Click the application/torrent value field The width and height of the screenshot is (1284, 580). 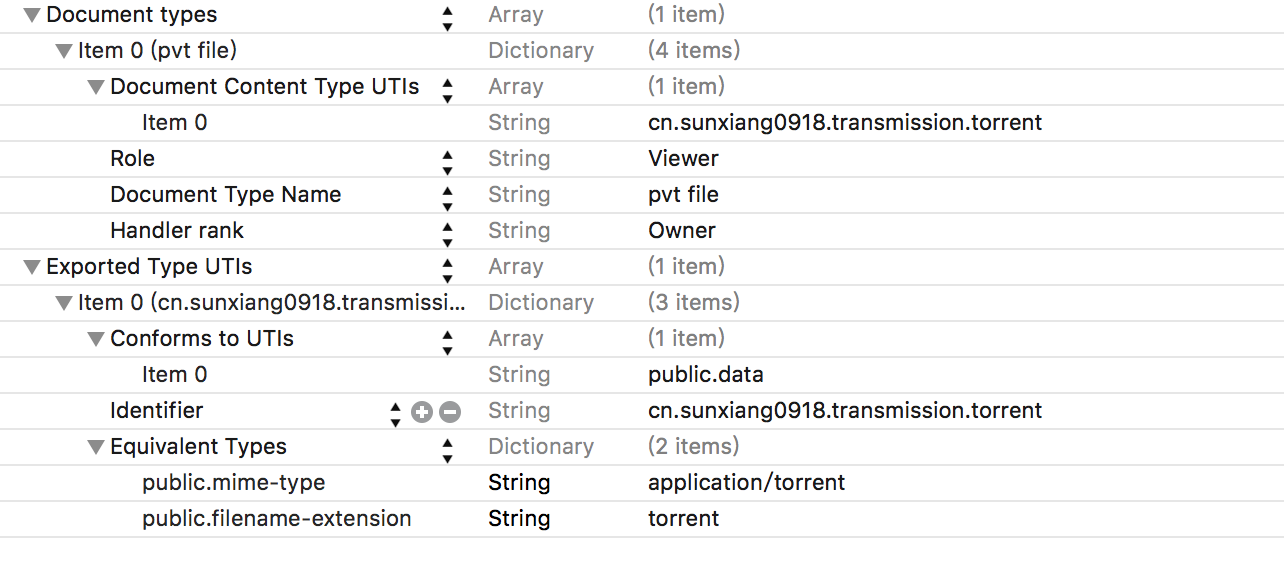(746, 483)
